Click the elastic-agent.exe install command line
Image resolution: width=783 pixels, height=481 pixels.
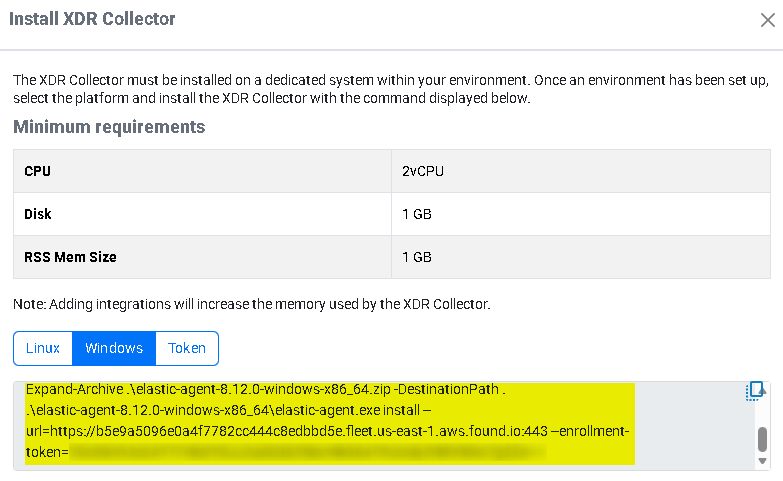[x=228, y=410]
